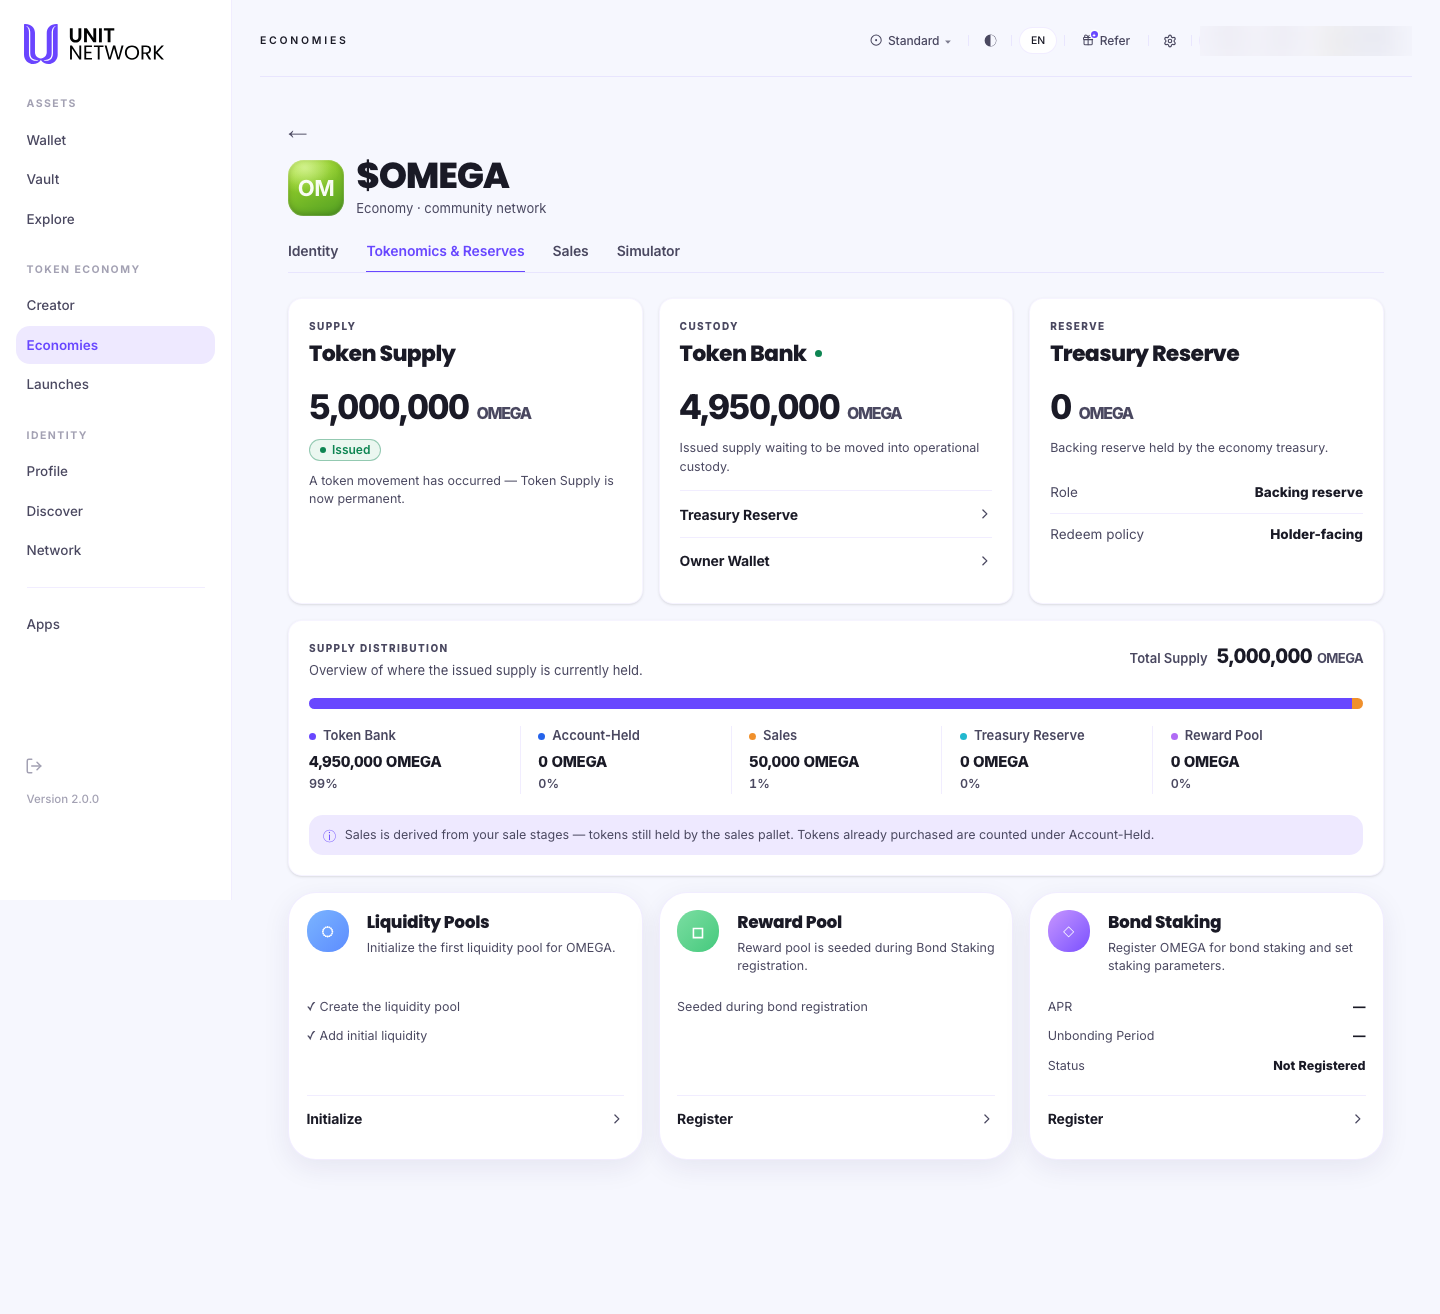Click Reward Pool Register chevron
This screenshot has width=1440, height=1314.
click(987, 1119)
